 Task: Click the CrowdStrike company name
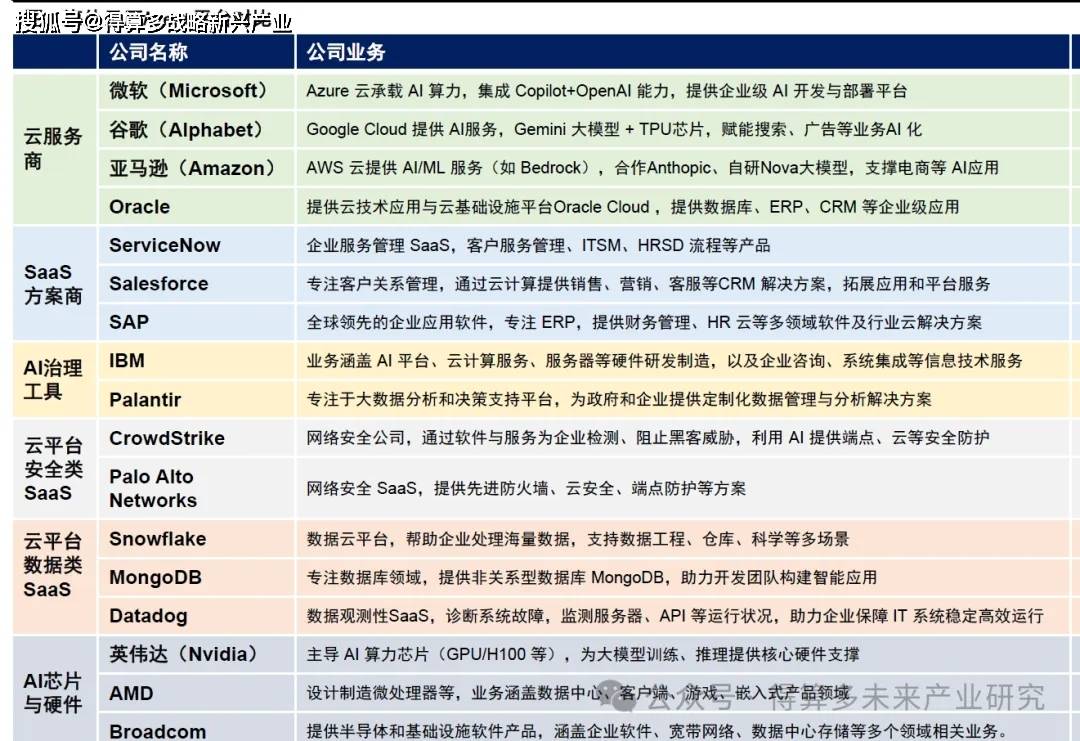(x=167, y=438)
